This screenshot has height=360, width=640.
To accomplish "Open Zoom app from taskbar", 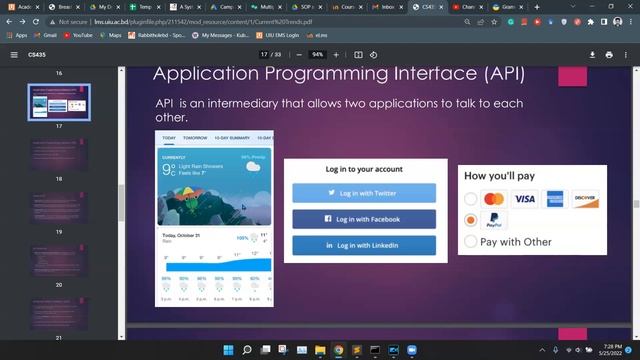I will 412,350.
